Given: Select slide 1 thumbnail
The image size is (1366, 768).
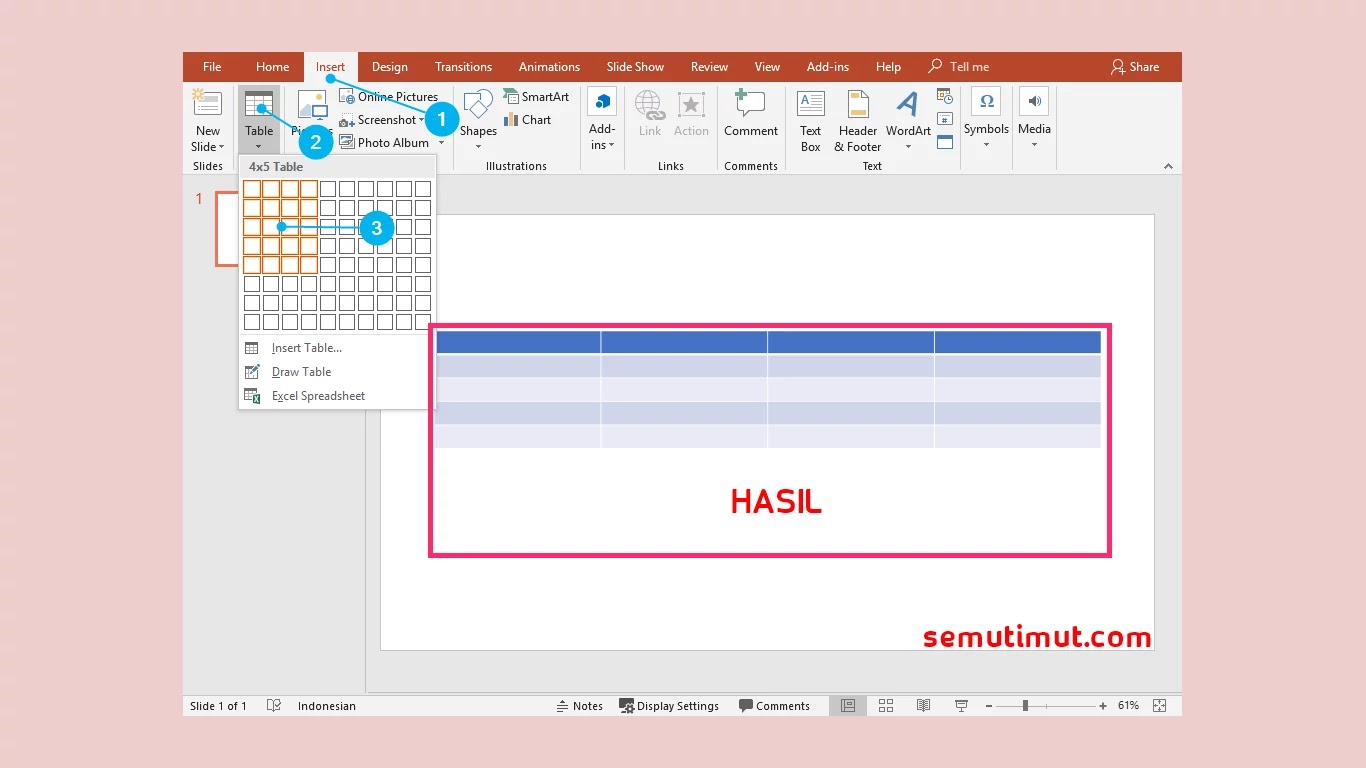Looking at the screenshot, I should point(227,229).
